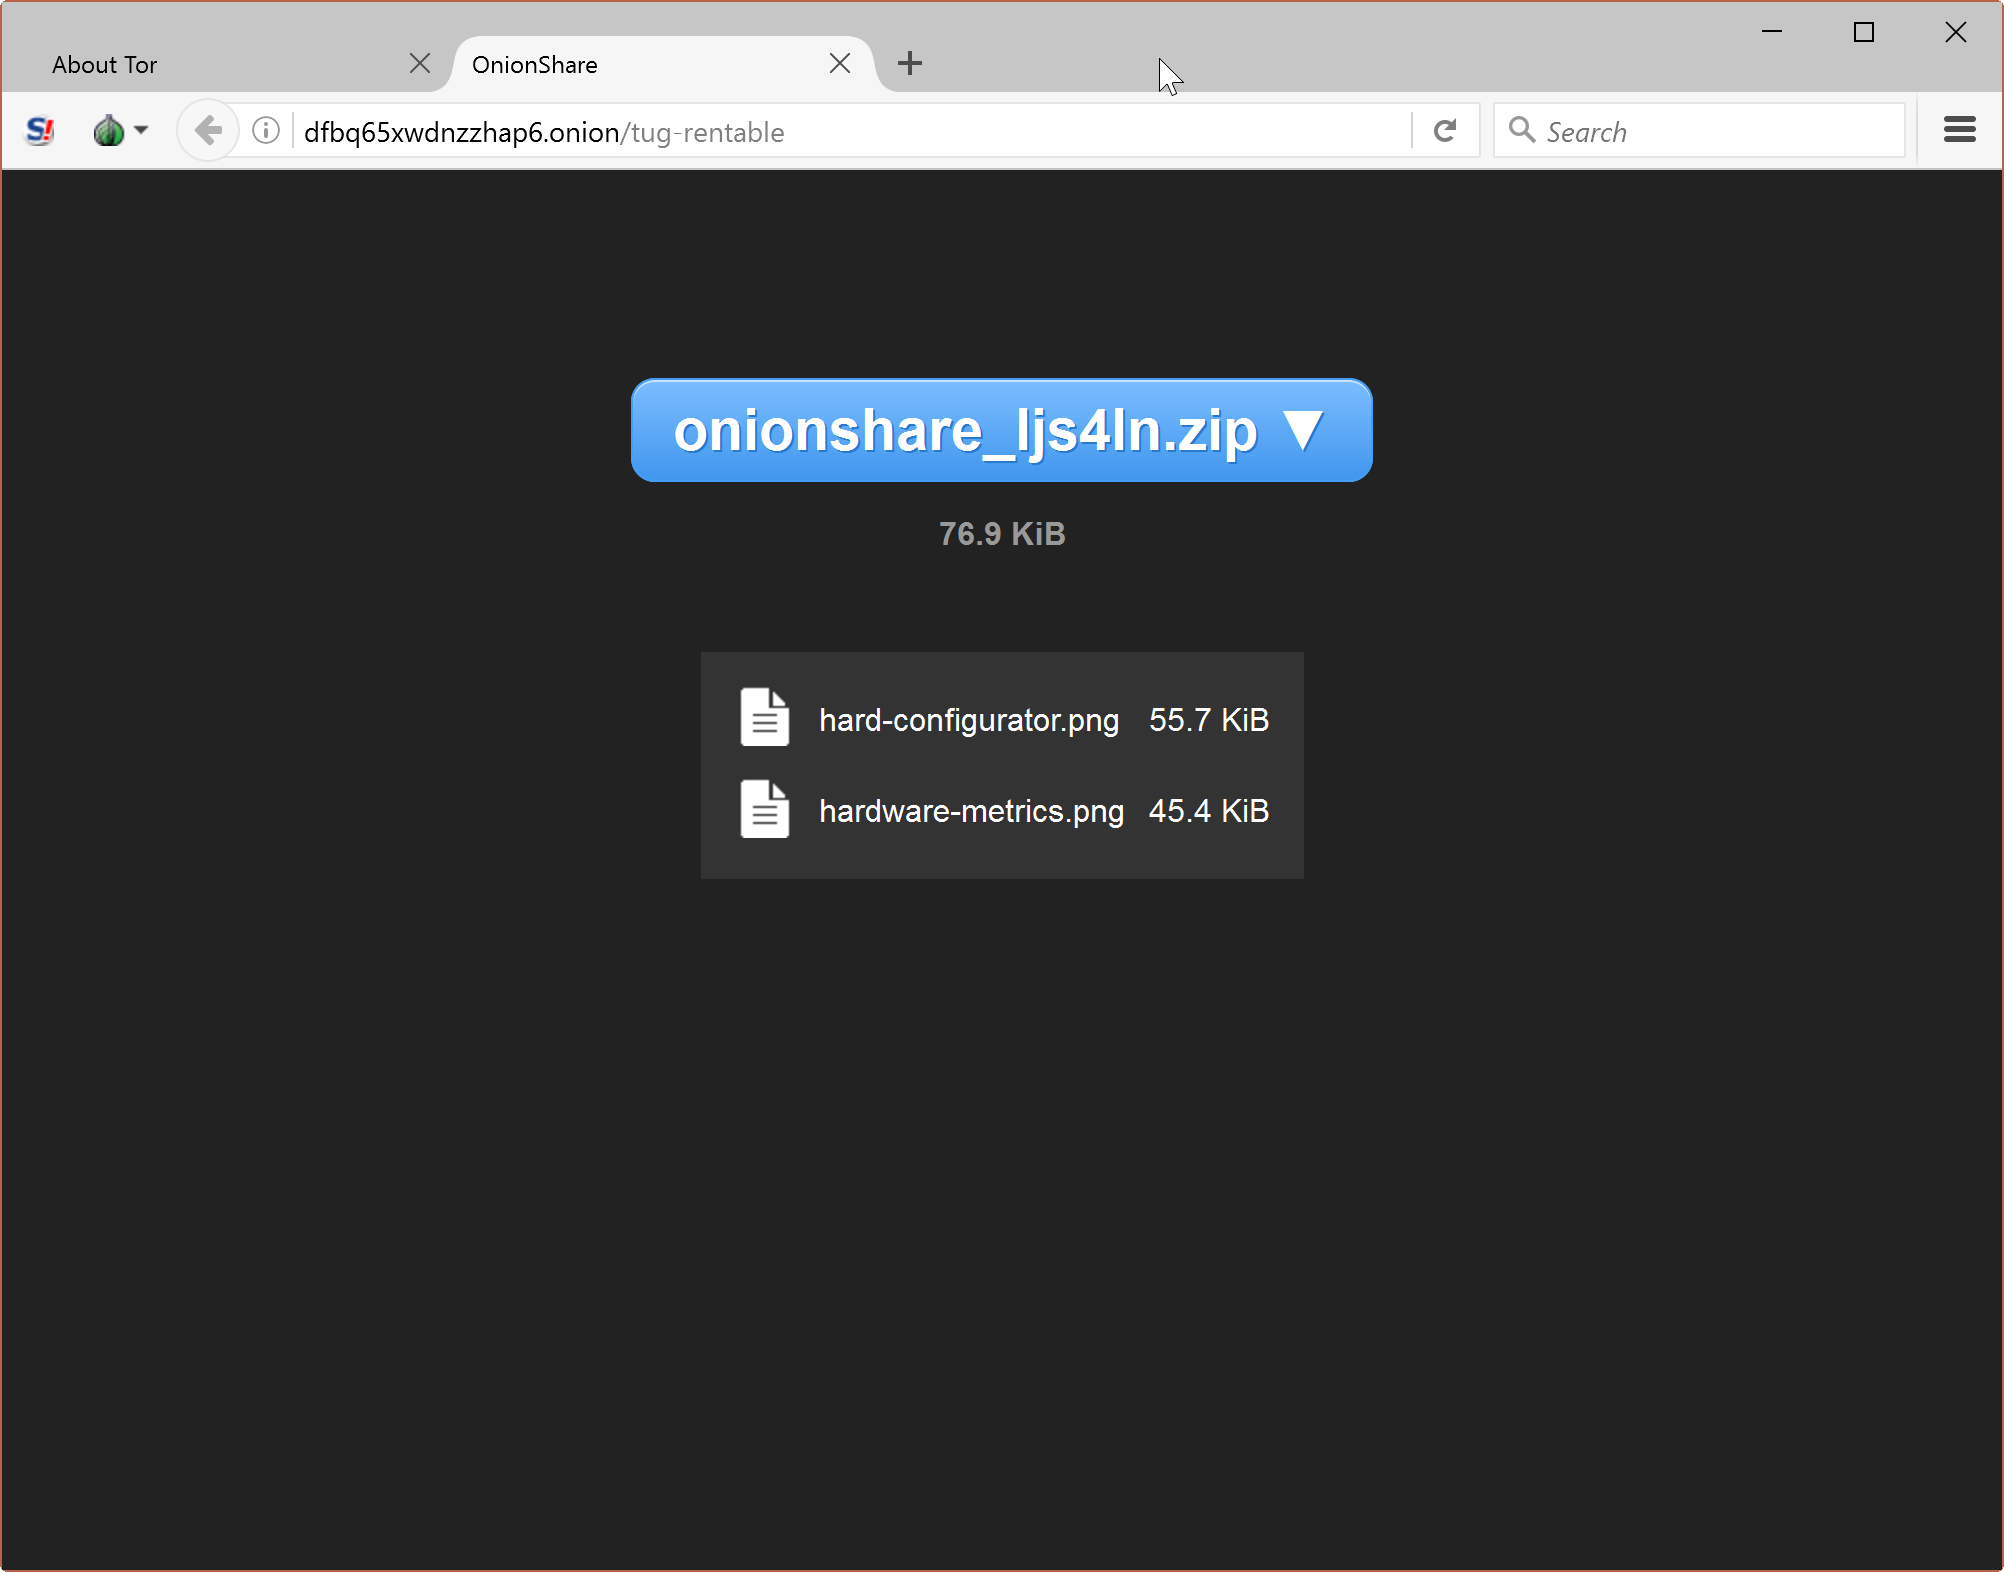The height and width of the screenshot is (1572, 2004).
Task: Click the file icon beside hard-configurator.png
Action: (765, 717)
